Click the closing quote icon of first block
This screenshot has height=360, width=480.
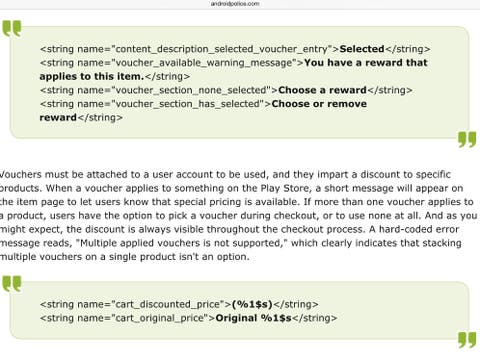(467, 139)
